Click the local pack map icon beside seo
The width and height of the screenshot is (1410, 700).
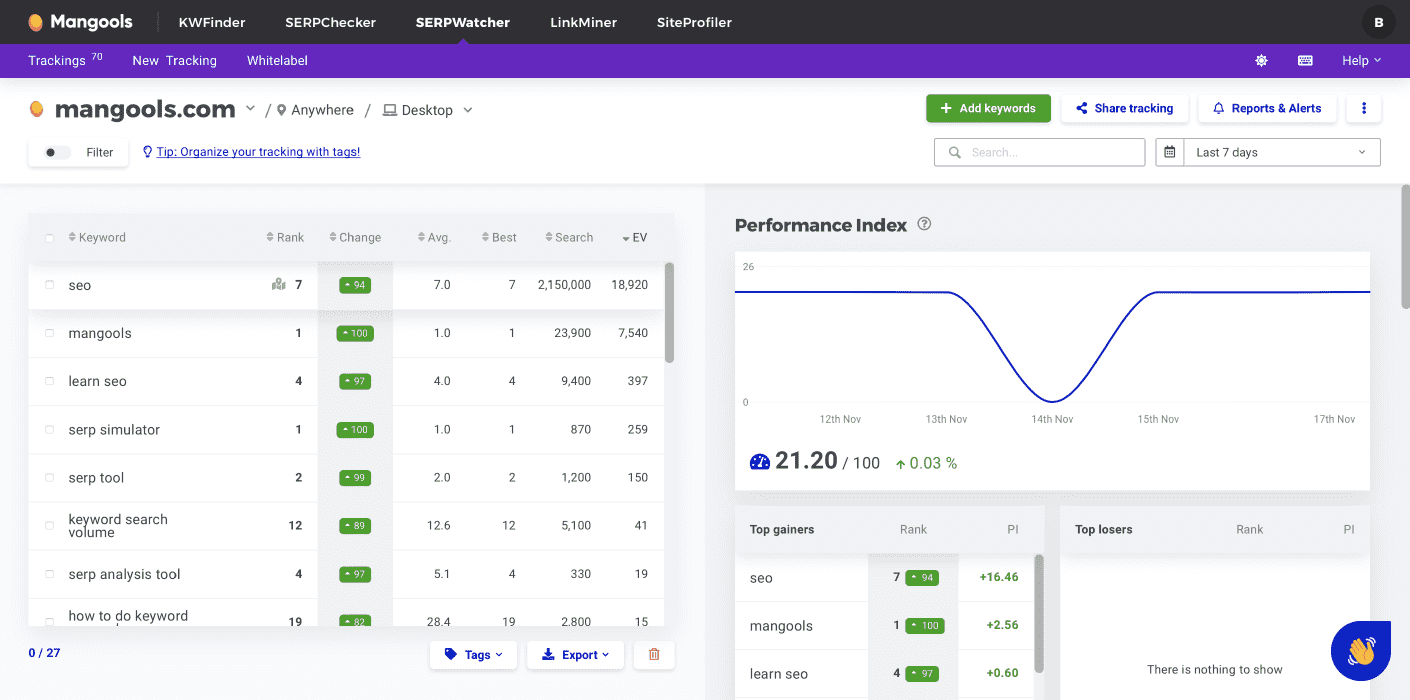pos(279,285)
